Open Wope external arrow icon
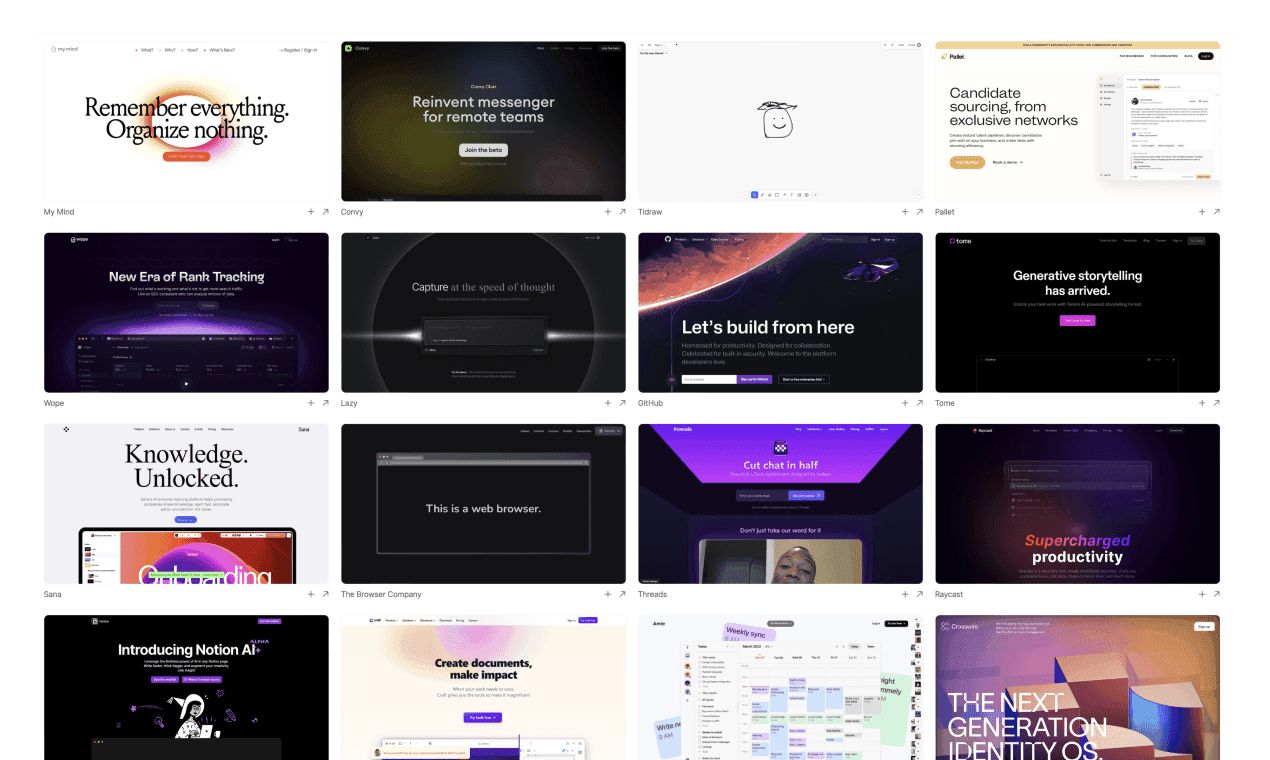This screenshot has width=1270, height=760. 325,403
